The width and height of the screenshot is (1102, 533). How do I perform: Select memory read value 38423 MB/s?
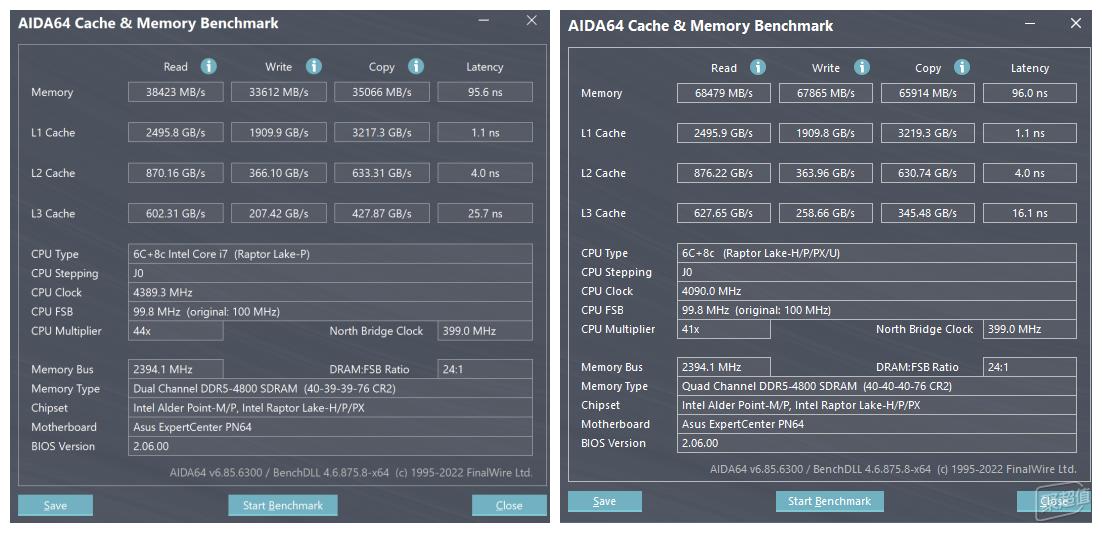(x=176, y=92)
